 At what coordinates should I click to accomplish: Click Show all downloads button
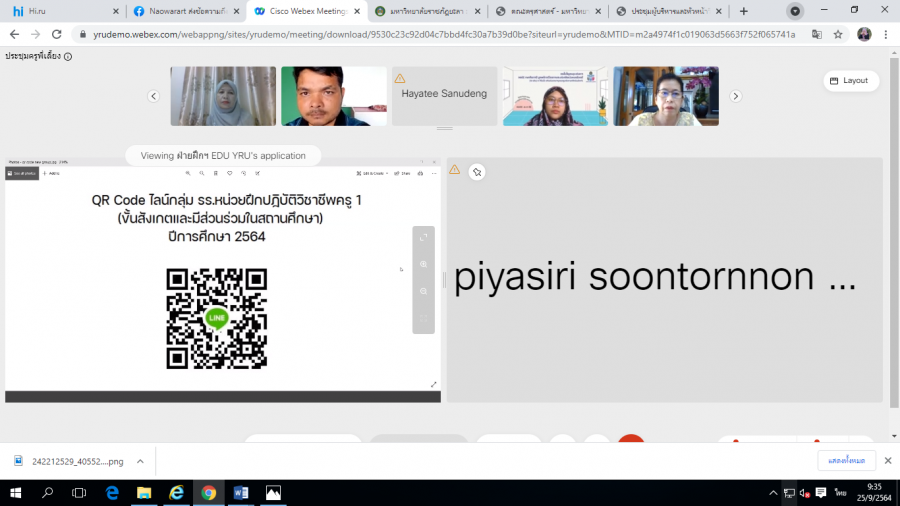click(846, 460)
